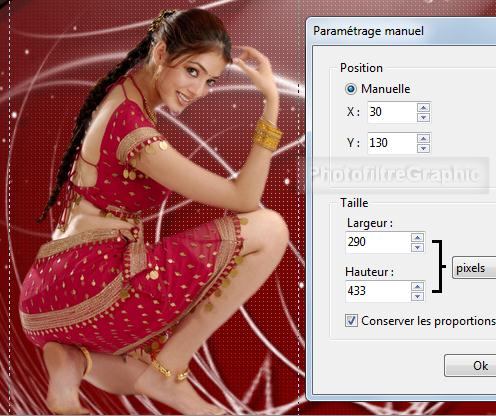Increase the Largeur value

tap(417, 237)
